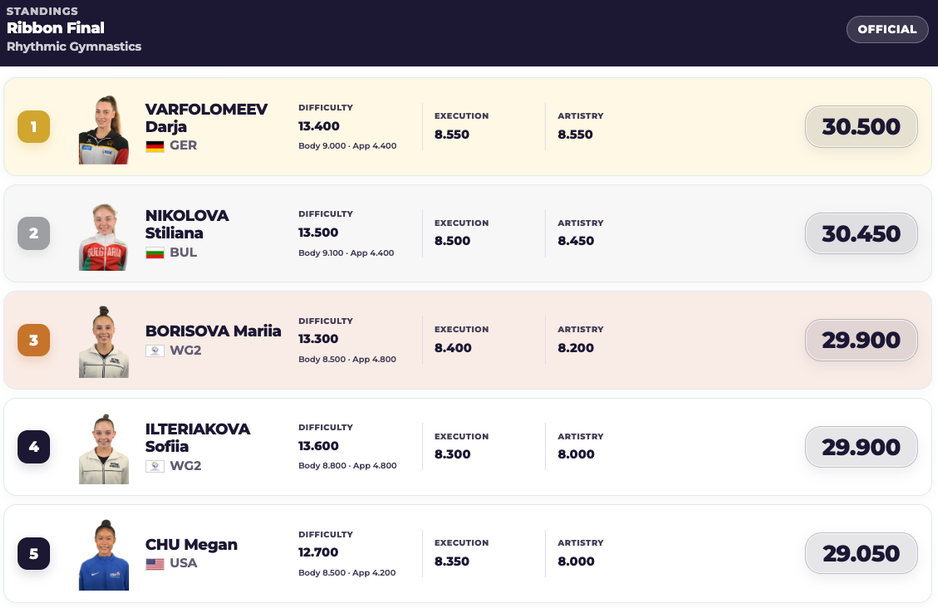
Task: Open Megan Chu's athlete photo
Action: tap(103, 555)
